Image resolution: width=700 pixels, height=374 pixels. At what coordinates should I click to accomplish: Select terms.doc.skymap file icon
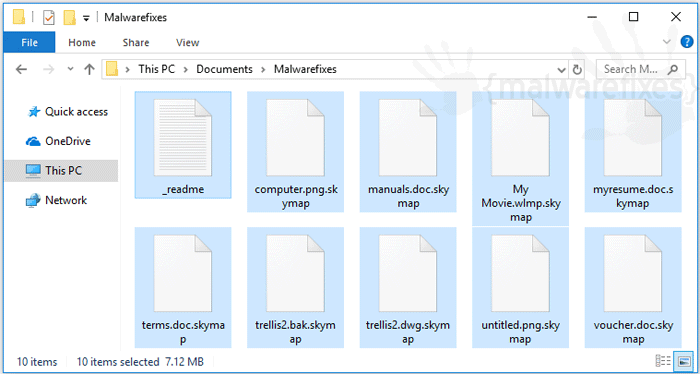[183, 273]
